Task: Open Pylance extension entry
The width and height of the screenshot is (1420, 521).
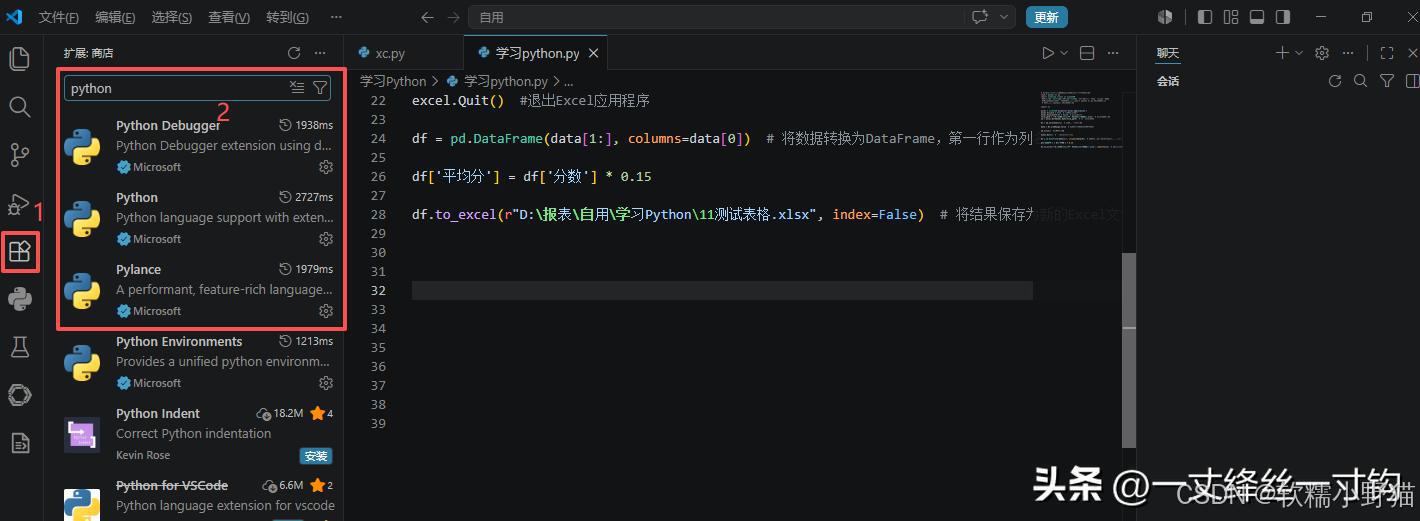Action: 196,290
